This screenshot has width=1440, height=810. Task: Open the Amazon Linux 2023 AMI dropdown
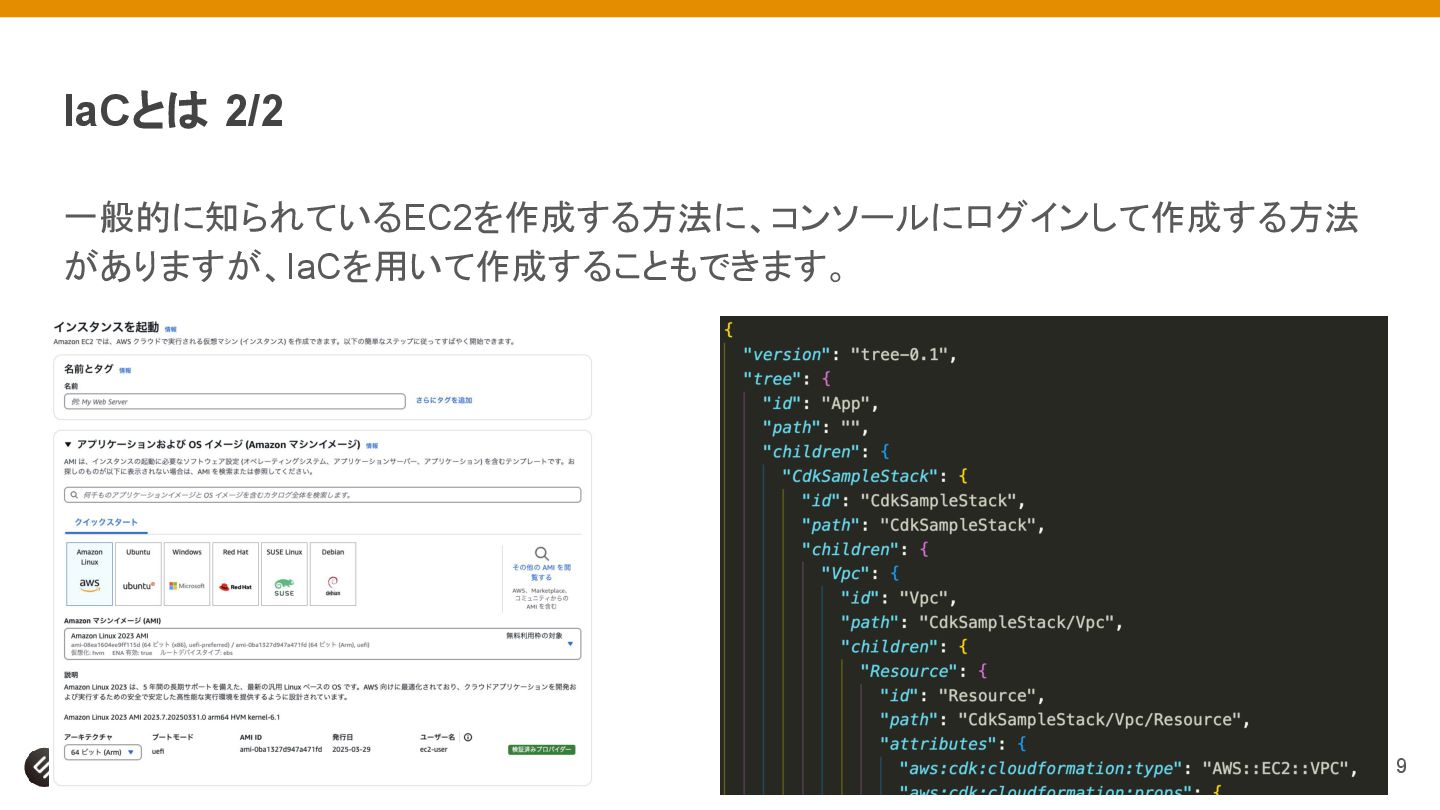[x=322, y=644]
